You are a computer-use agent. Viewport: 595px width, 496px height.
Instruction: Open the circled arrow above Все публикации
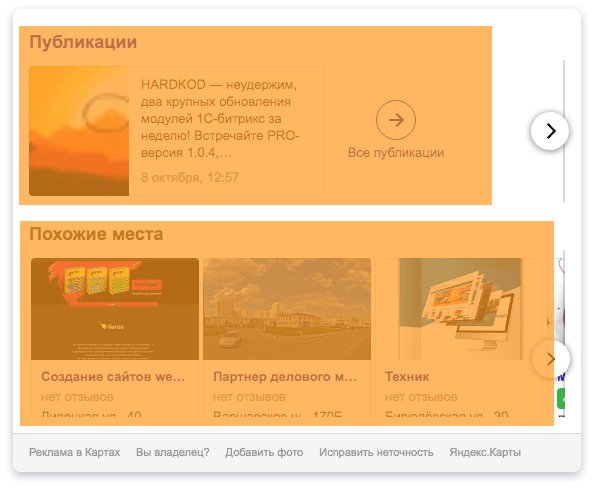click(x=396, y=120)
